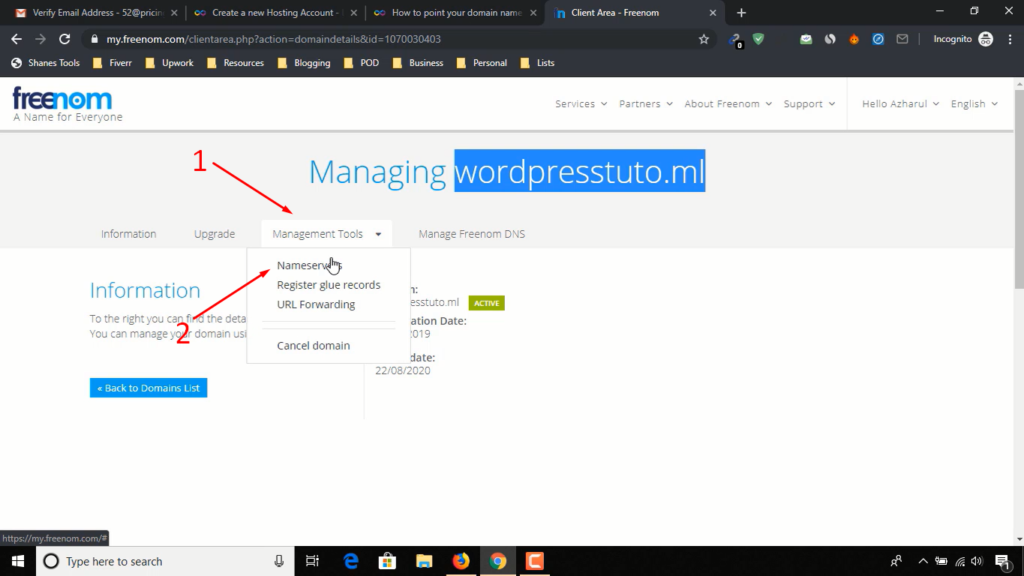Click the Freenom logo

[67, 104]
